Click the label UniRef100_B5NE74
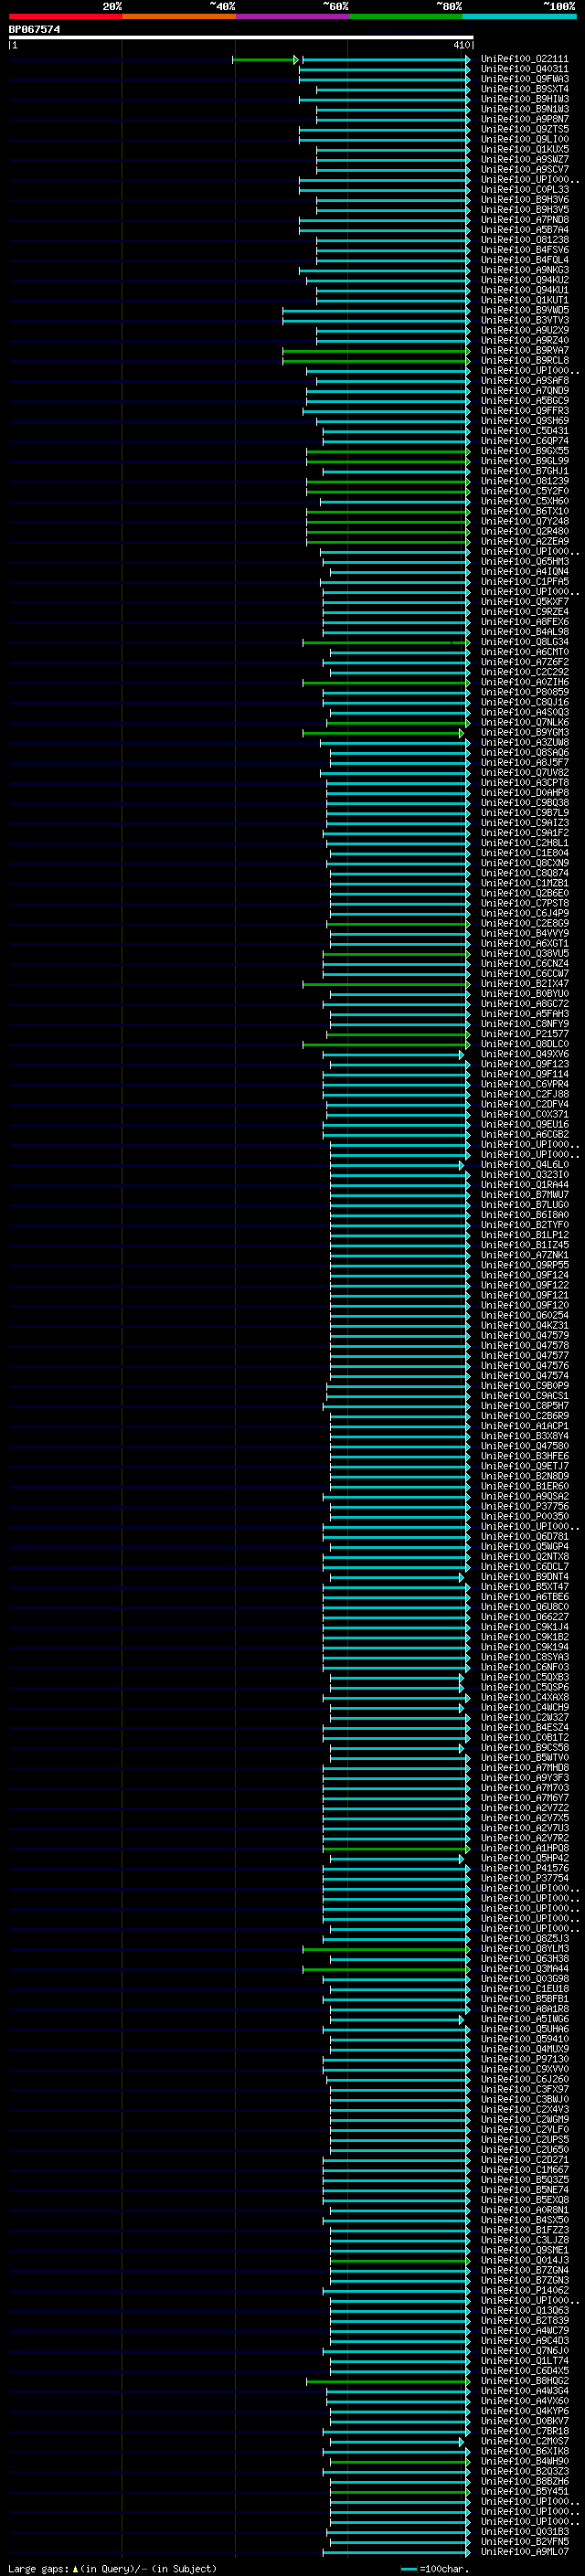 tap(525, 2190)
